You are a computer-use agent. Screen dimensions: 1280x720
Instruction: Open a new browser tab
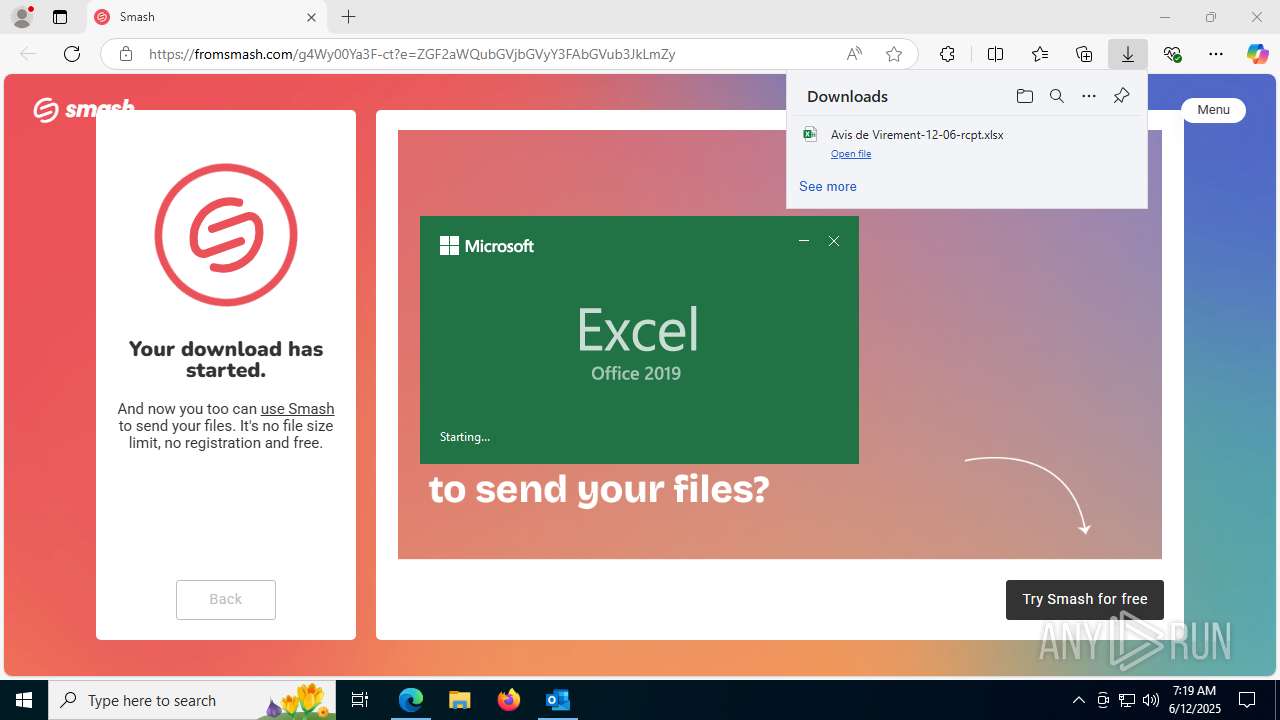click(x=348, y=17)
